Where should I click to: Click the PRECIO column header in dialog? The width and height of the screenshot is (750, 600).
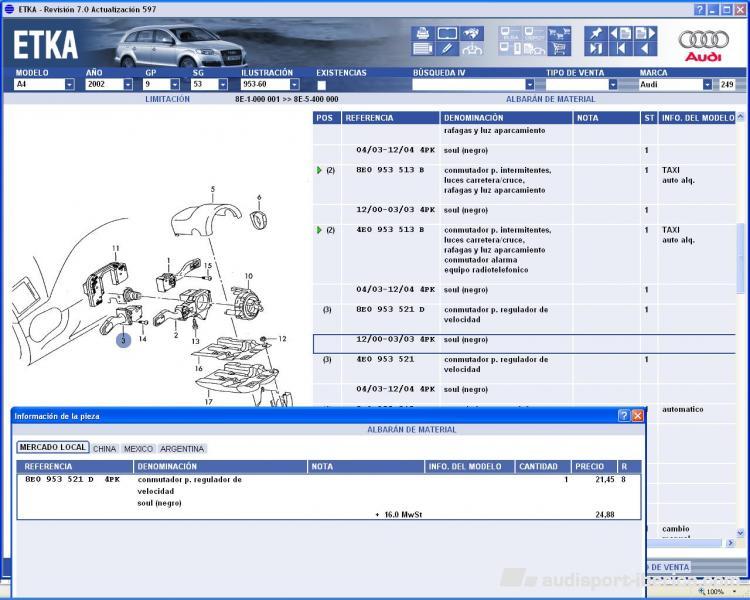click(x=594, y=467)
